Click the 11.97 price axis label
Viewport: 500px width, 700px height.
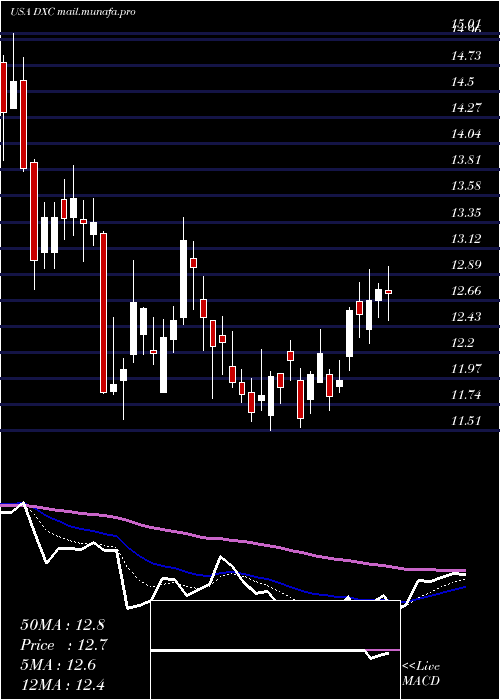coord(467,368)
